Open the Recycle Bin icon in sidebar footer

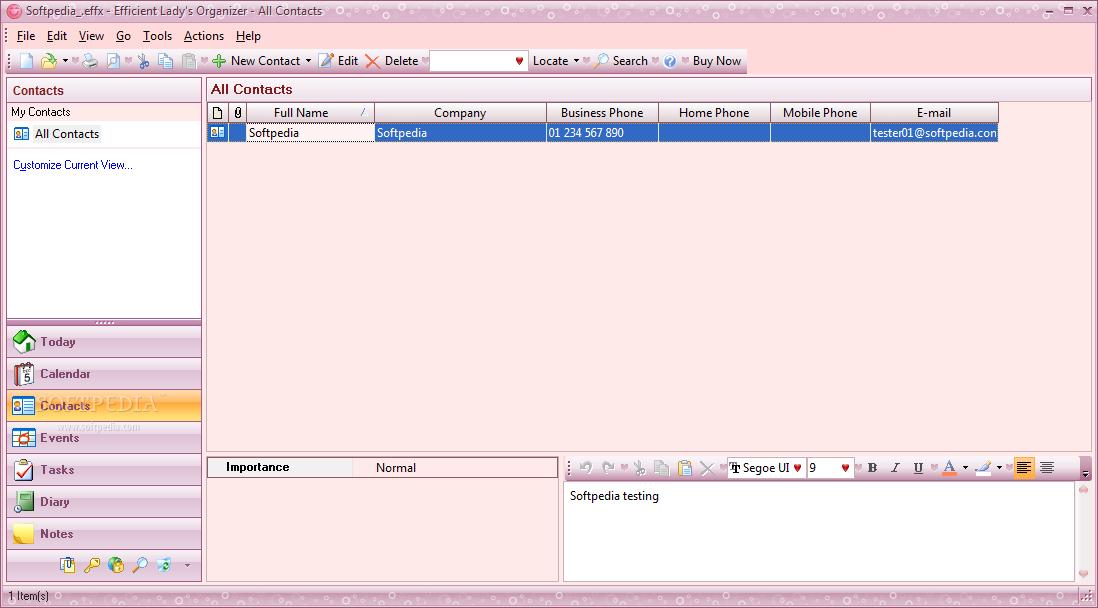pyautogui.click(x=164, y=565)
